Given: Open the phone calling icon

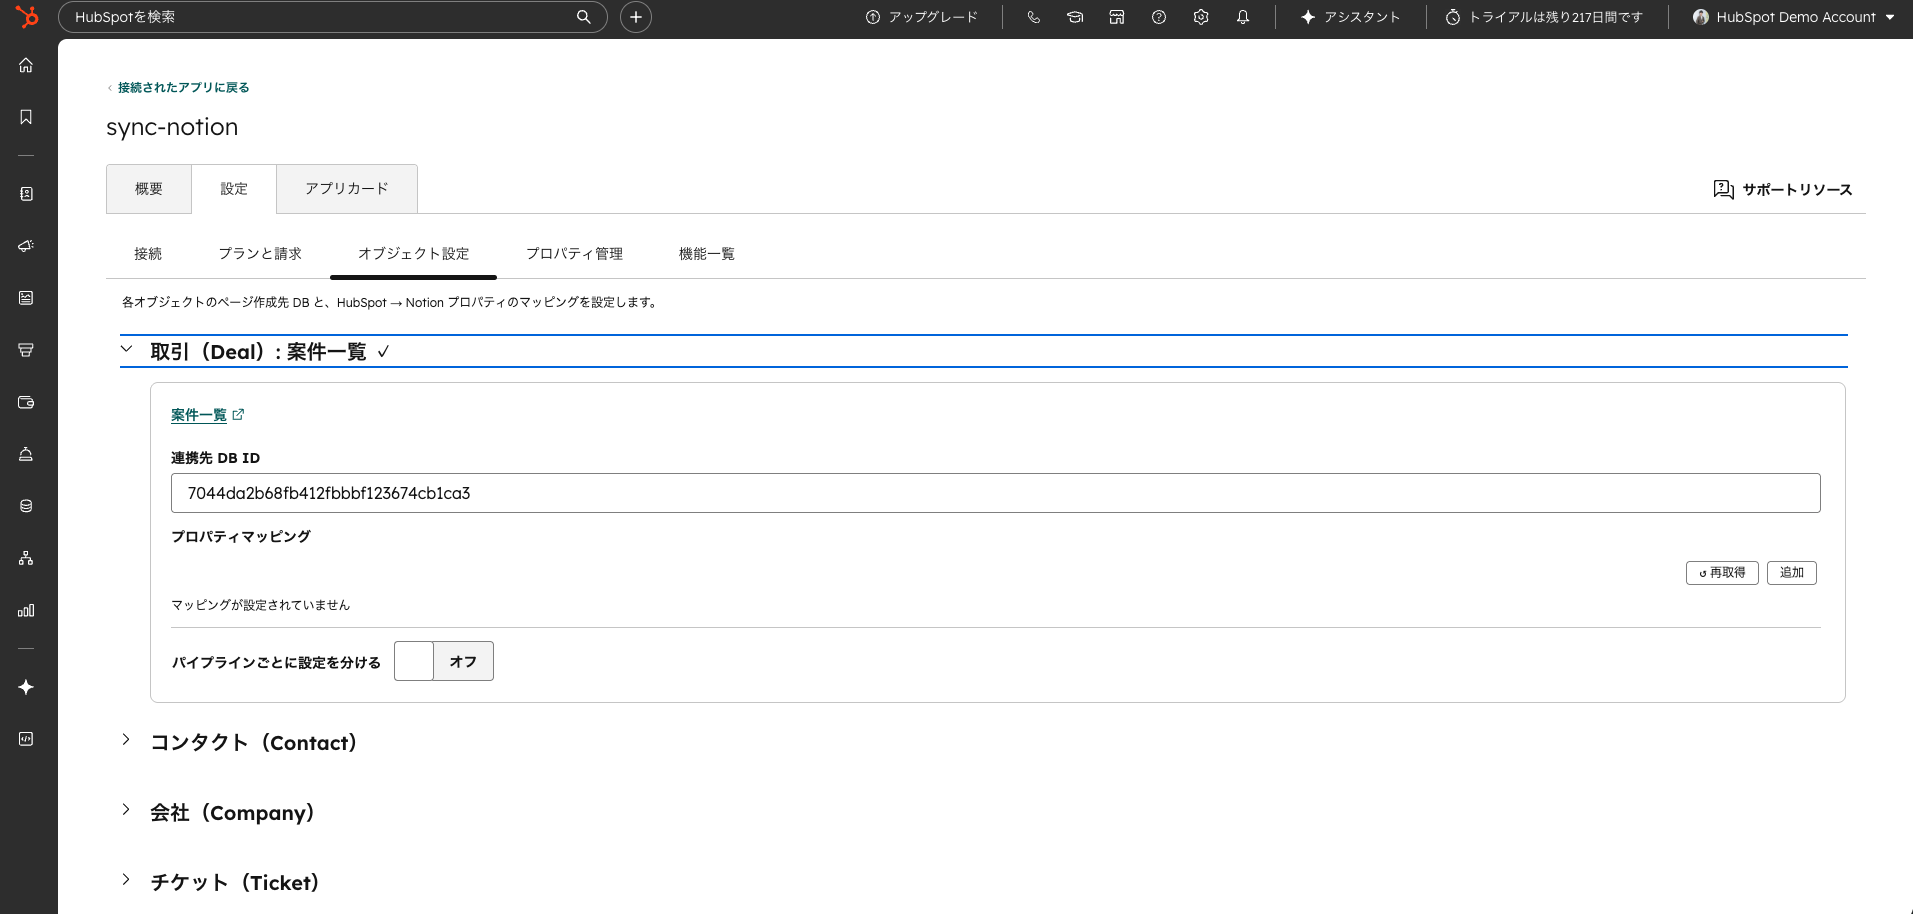Looking at the screenshot, I should (x=1033, y=17).
